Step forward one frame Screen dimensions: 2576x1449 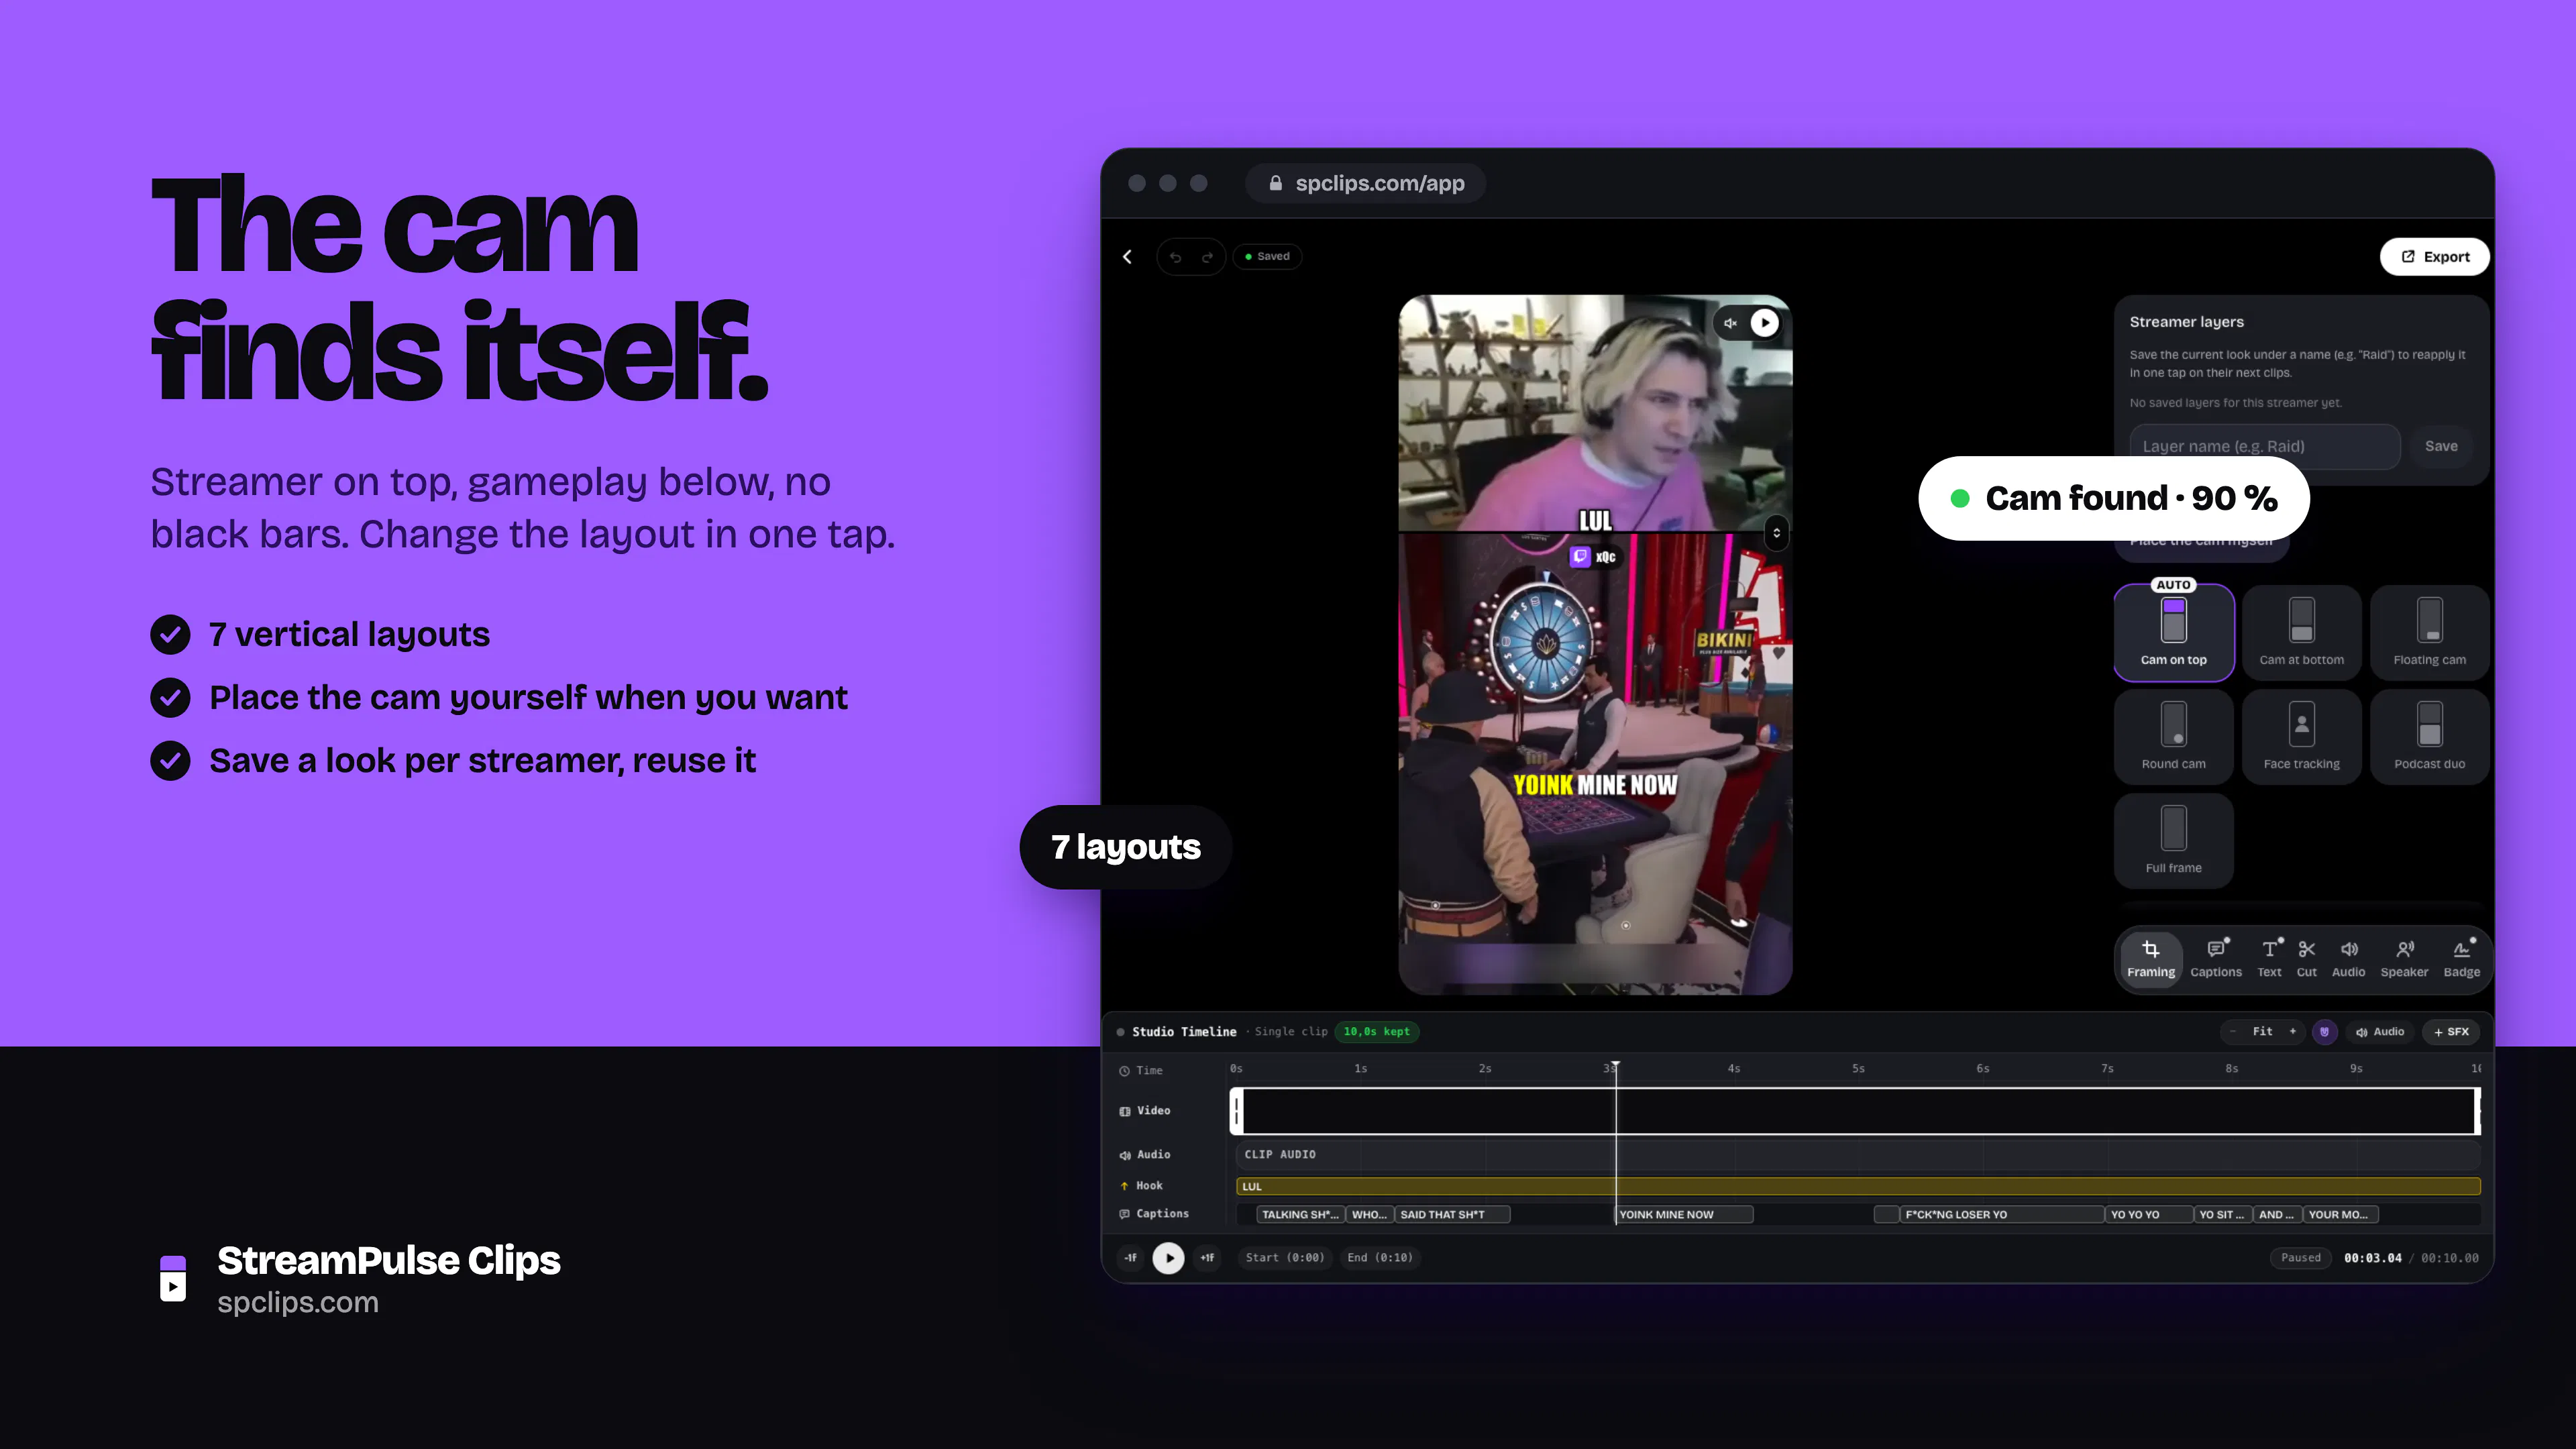[1207, 1258]
